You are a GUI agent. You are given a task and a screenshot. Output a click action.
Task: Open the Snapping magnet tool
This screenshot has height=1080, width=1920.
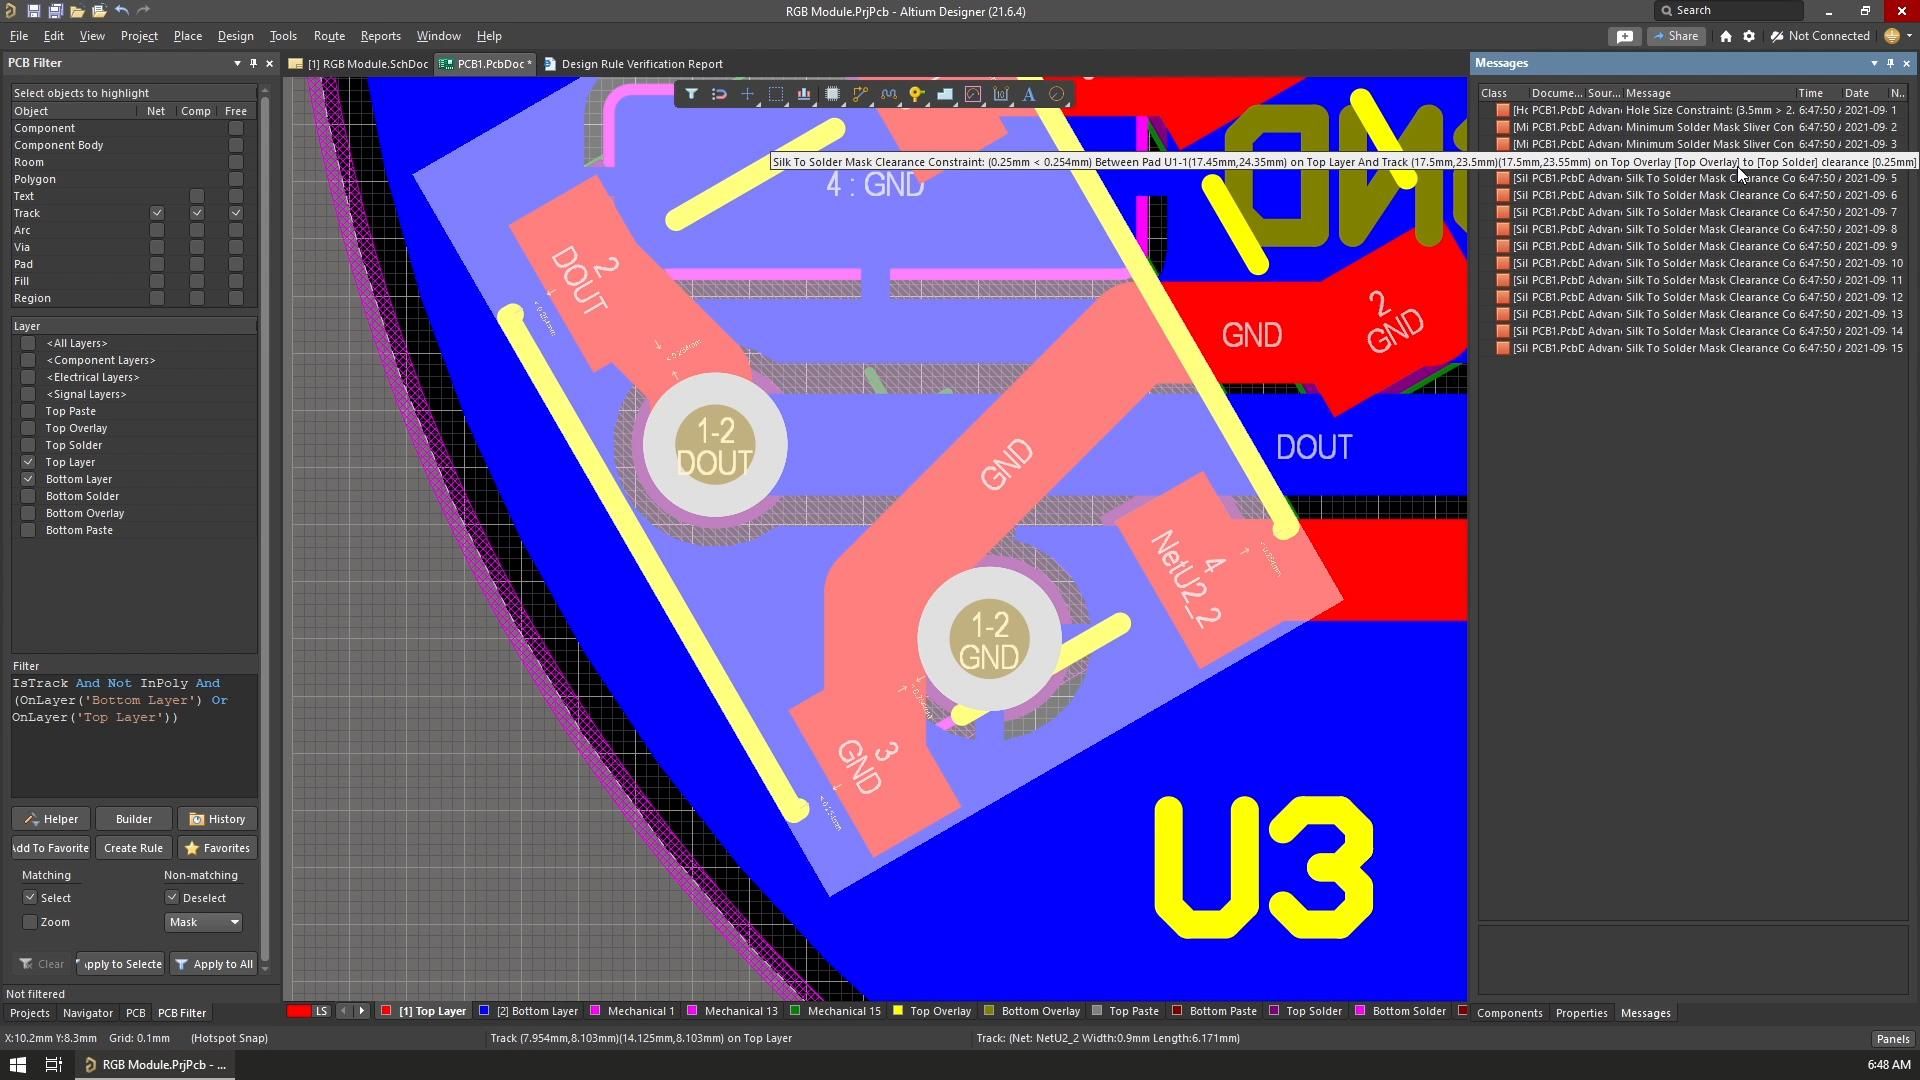[719, 94]
